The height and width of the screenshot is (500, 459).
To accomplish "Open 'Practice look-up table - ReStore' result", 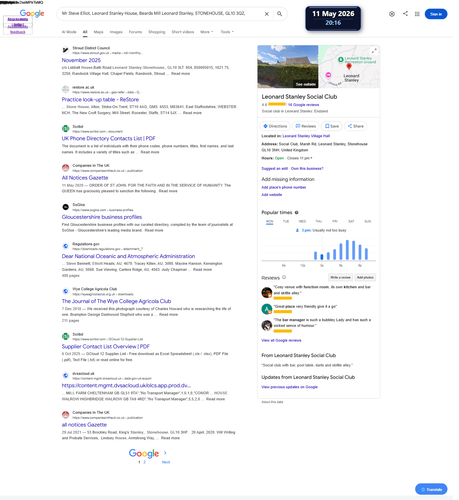I will click(100, 100).
